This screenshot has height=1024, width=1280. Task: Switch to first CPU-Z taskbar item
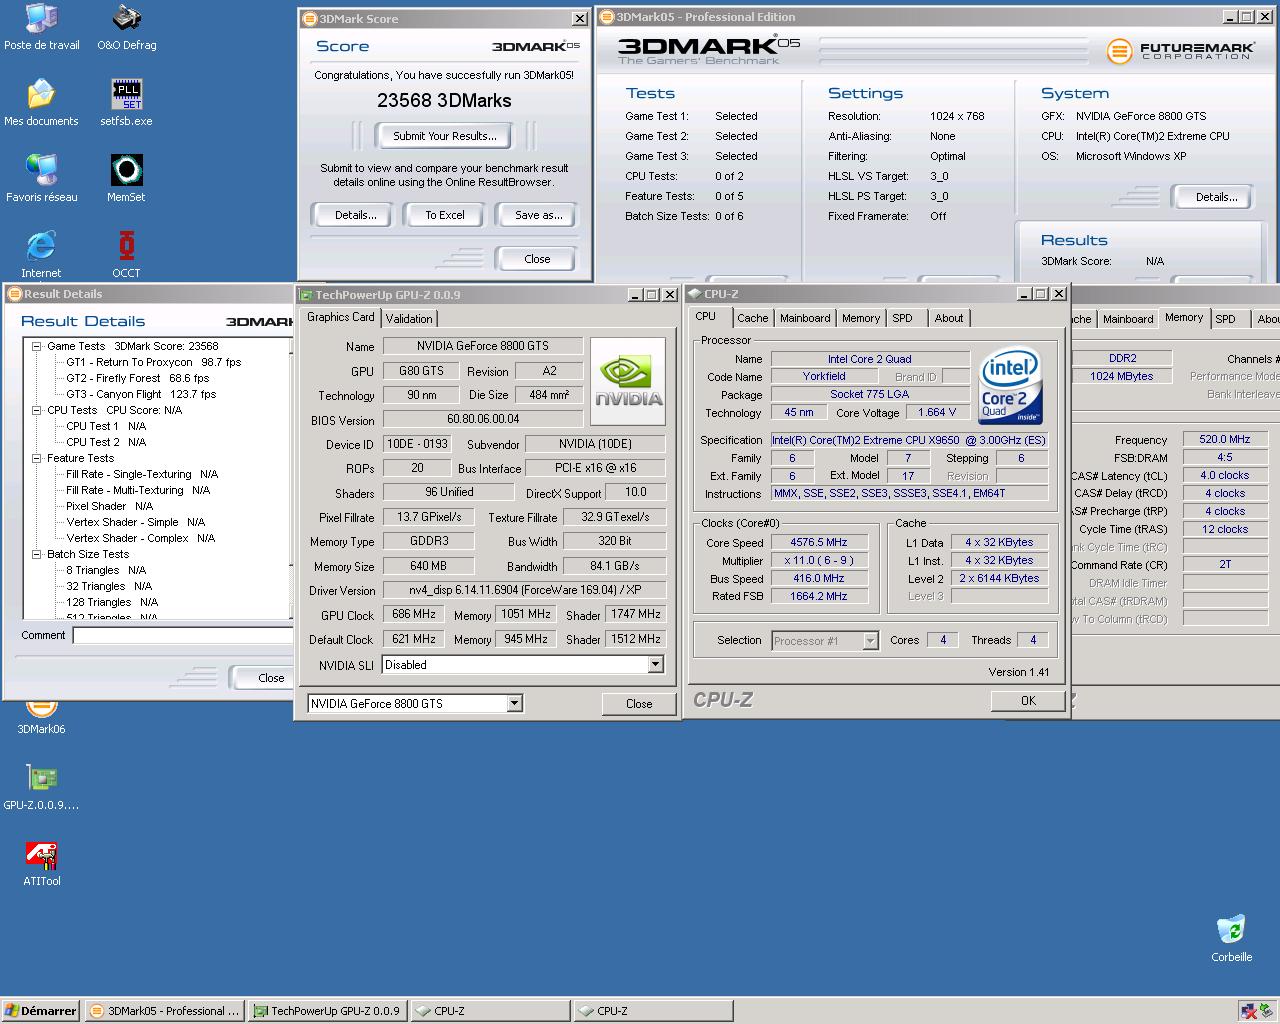[490, 1011]
